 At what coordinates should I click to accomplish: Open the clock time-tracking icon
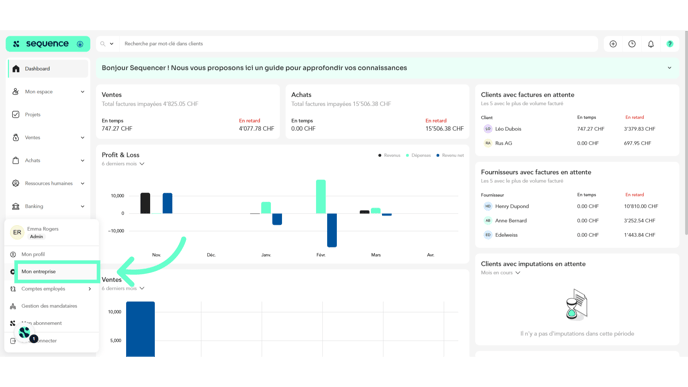coord(632,44)
